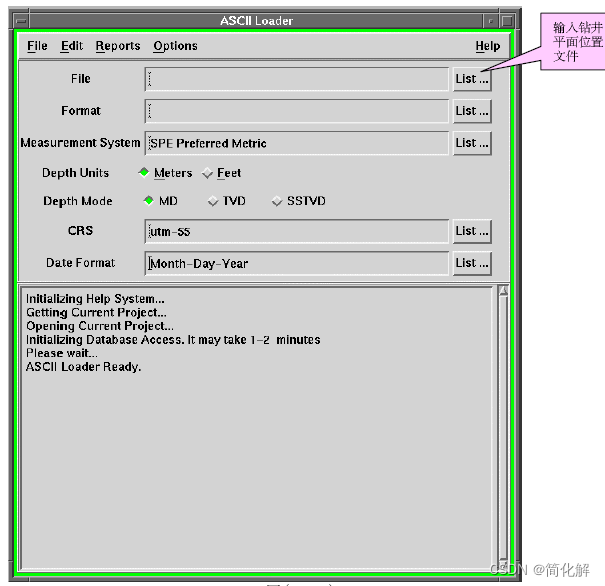Open the List button next to File field
This screenshot has width=605, height=586.
click(x=472, y=79)
